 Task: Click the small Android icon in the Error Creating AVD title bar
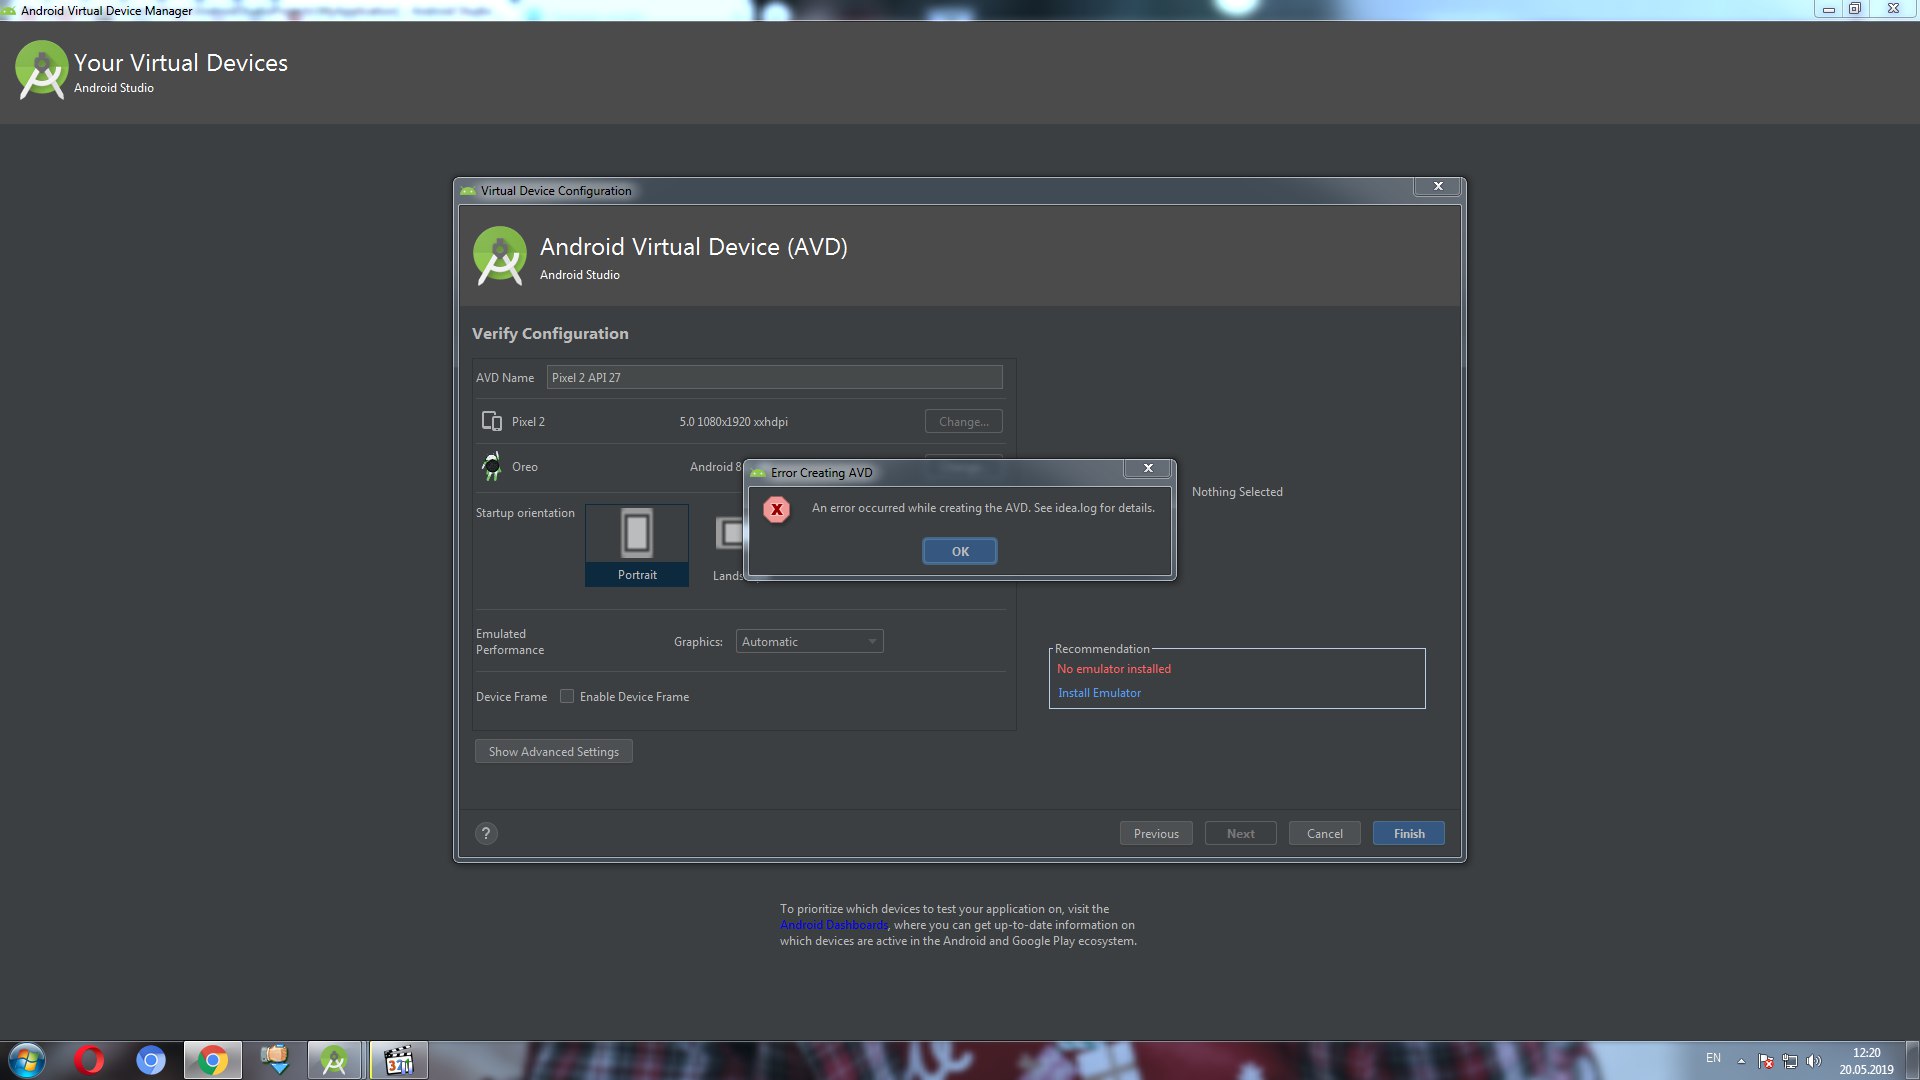click(x=758, y=473)
